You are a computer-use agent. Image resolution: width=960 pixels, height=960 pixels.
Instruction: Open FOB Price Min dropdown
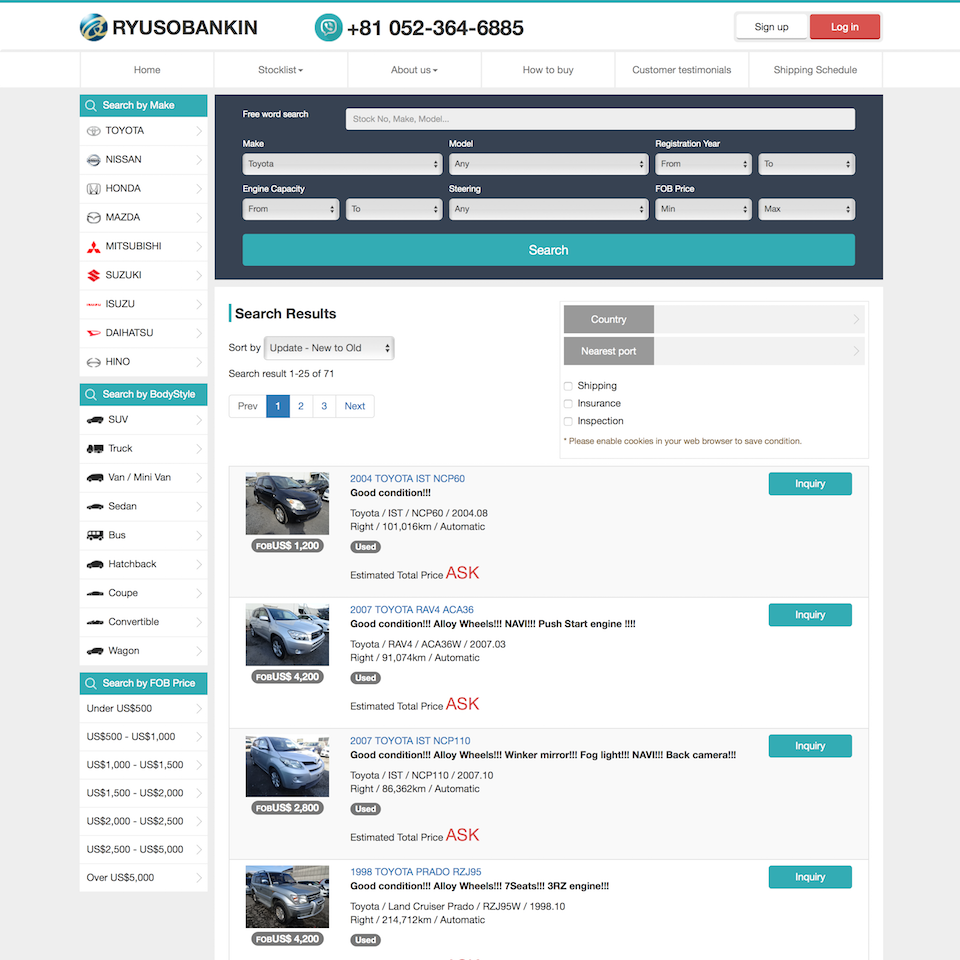coord(703,209)
